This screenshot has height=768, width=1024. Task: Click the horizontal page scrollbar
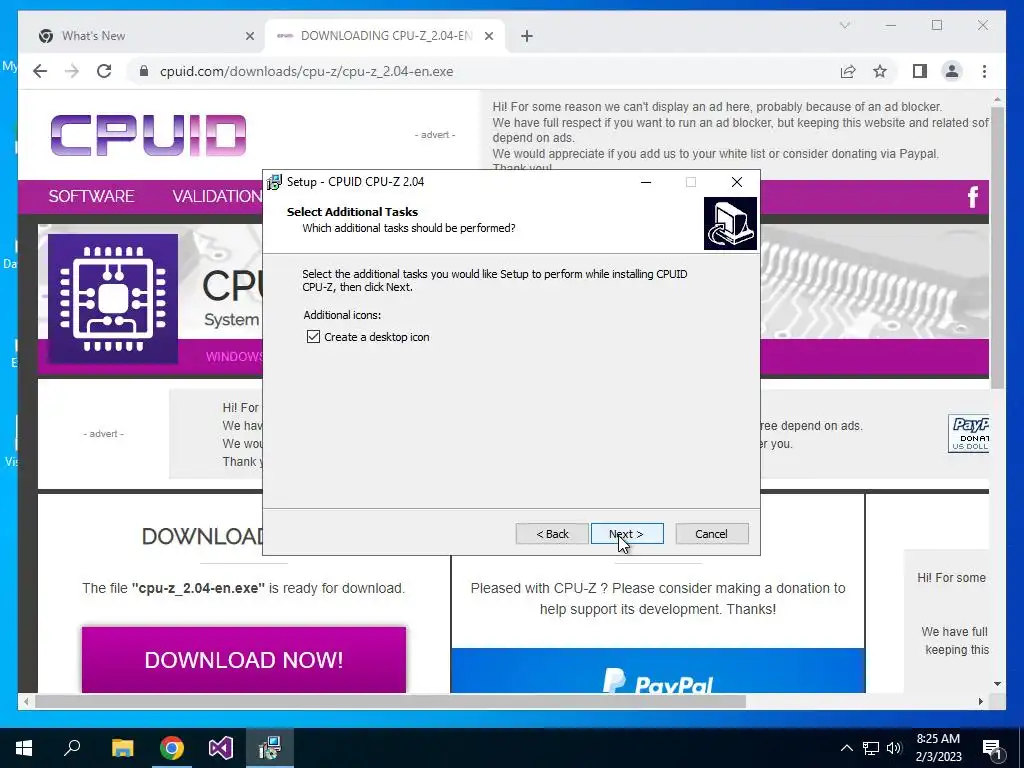pos(390,701)
